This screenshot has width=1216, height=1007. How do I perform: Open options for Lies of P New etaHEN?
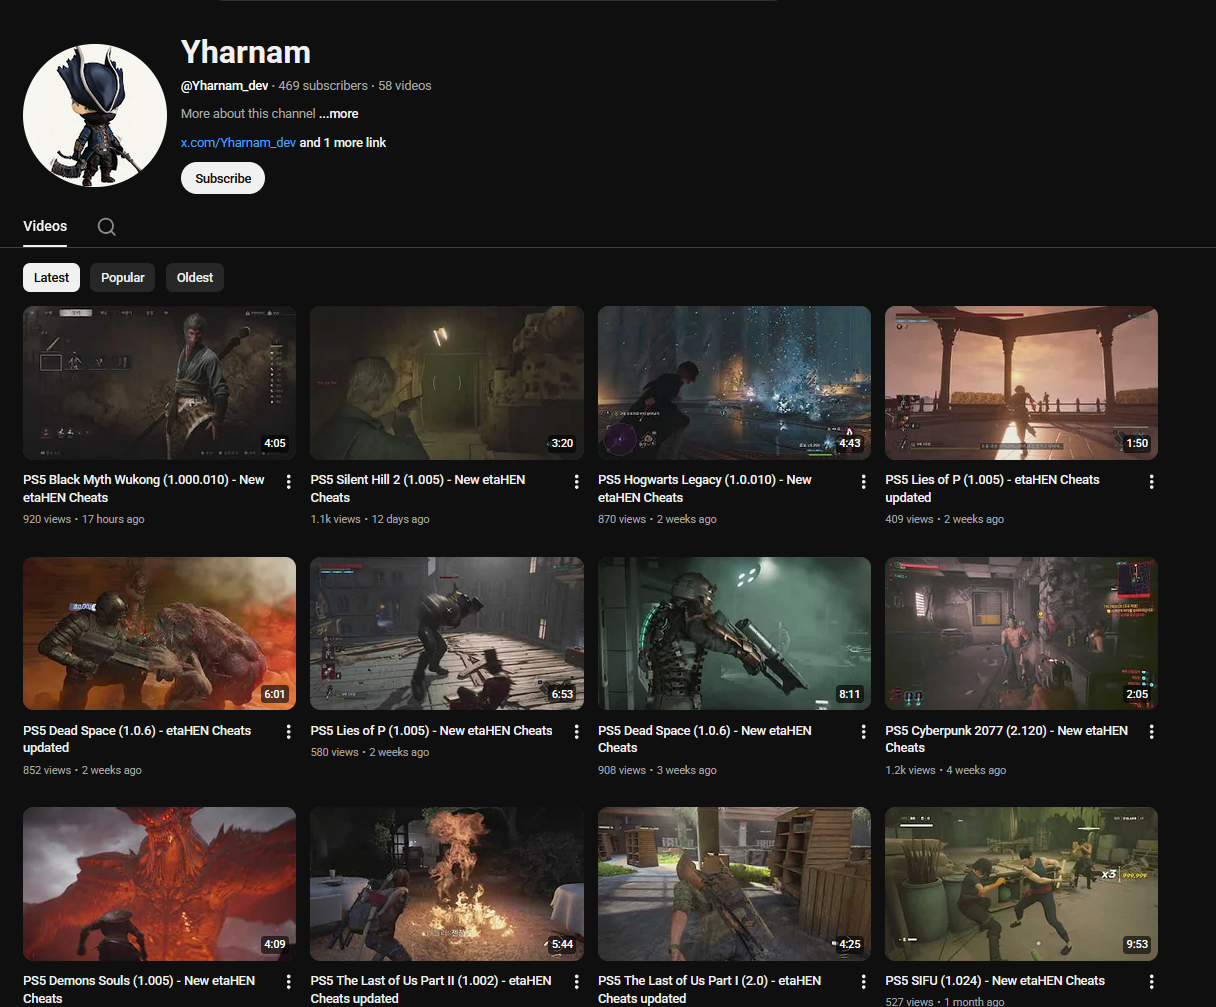(577, 732)
